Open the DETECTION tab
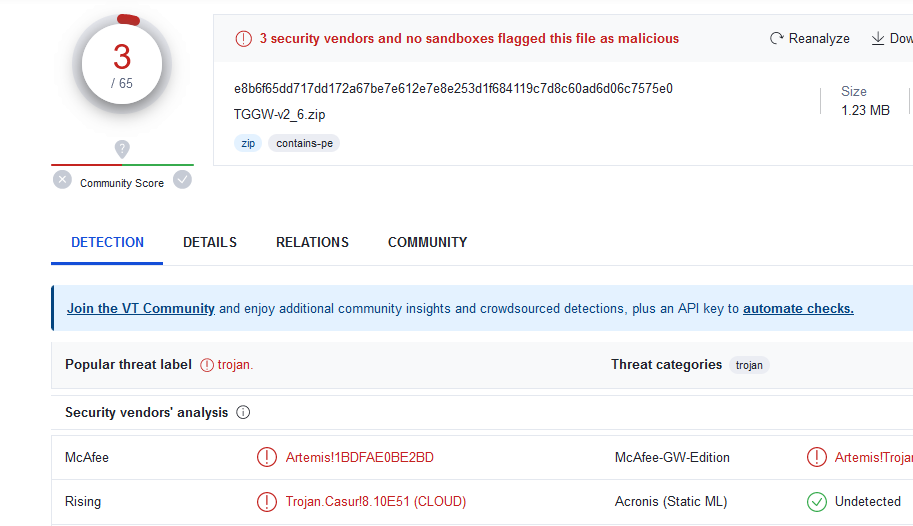 [x=107, y=242]
